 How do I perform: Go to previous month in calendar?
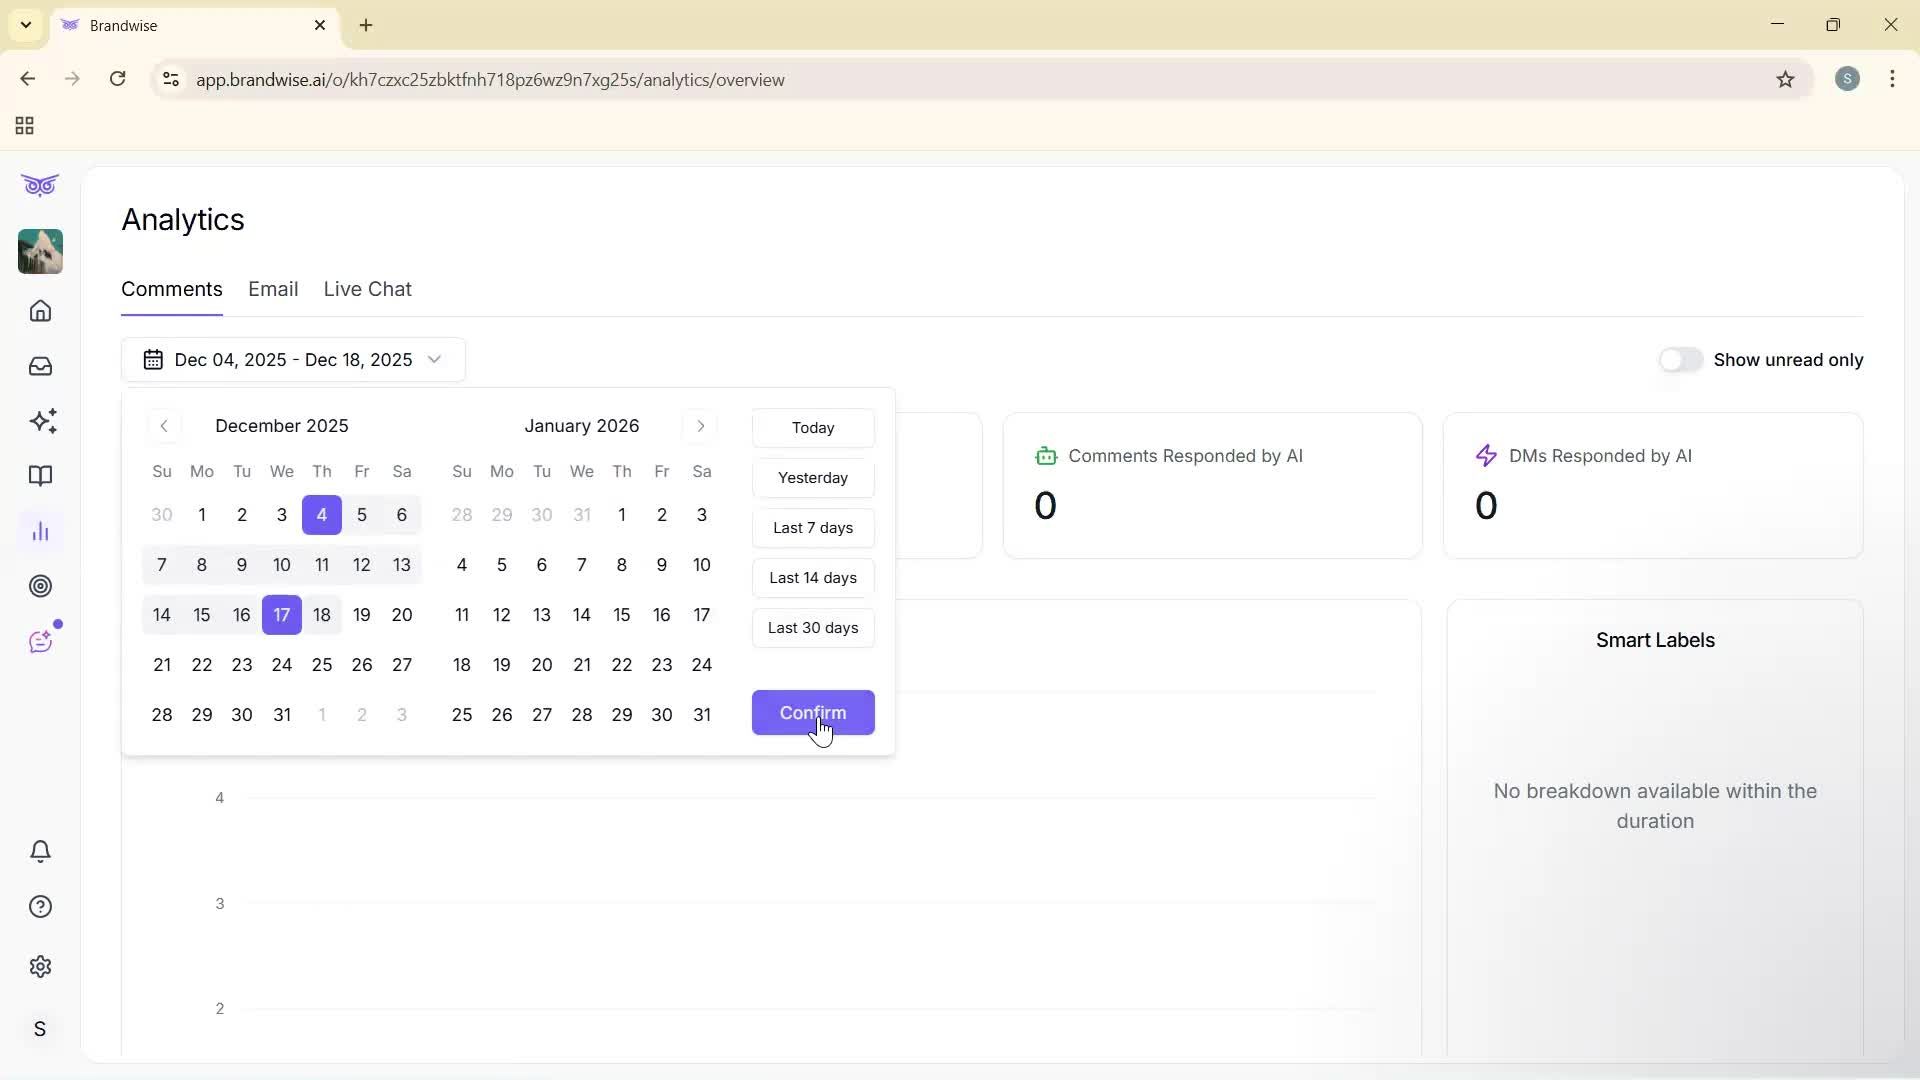pos(164,426)
